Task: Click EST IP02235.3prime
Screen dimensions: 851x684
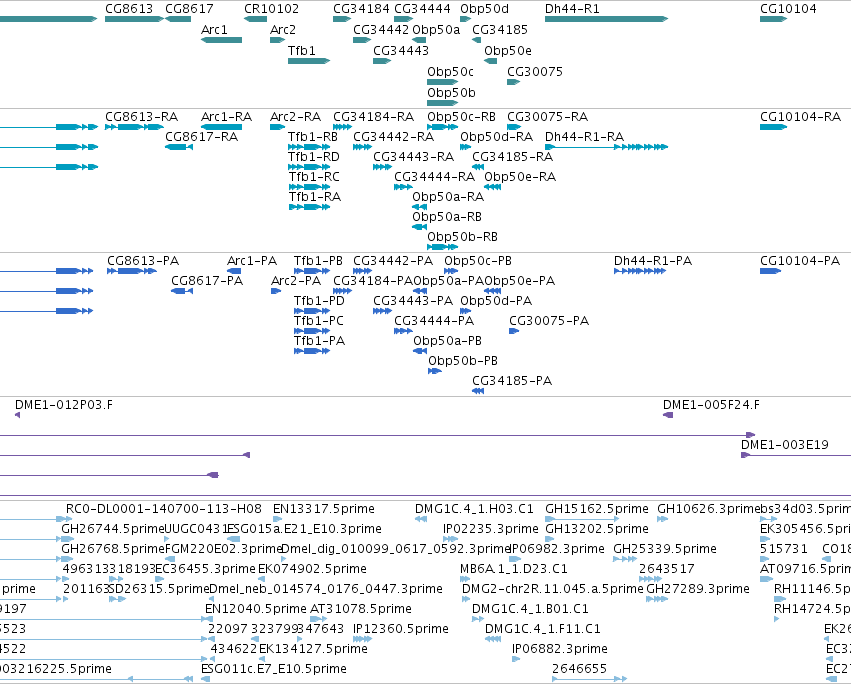Action: 450,540
